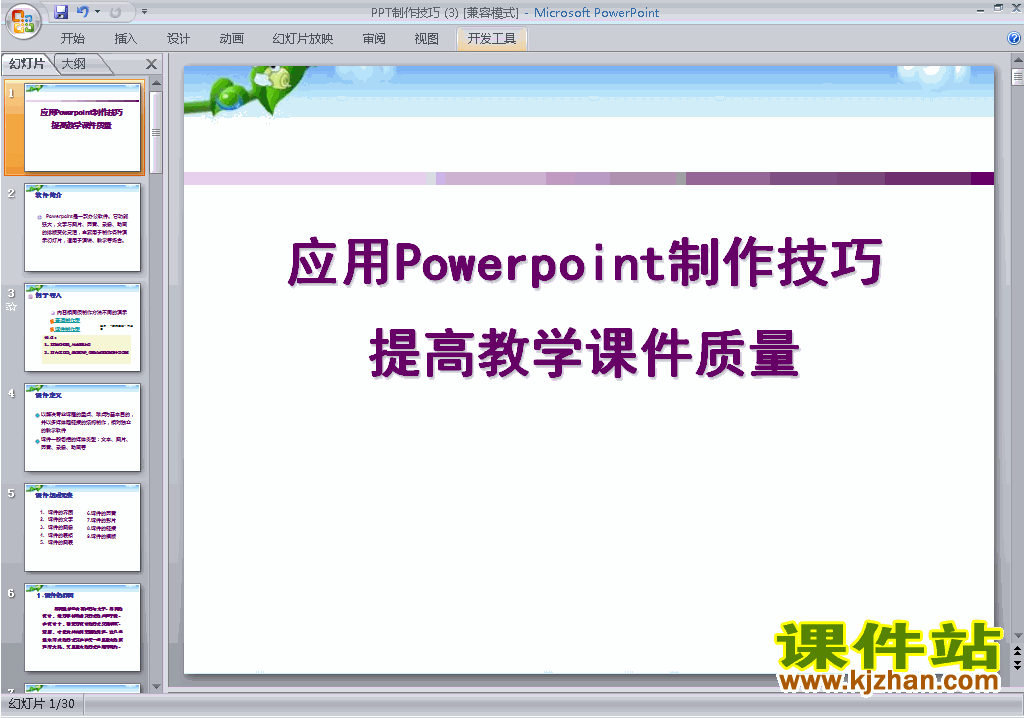The image size is (1024, 718).
Task: Select the 开发工具 ribbon tab
Action: tap(492, 39)
